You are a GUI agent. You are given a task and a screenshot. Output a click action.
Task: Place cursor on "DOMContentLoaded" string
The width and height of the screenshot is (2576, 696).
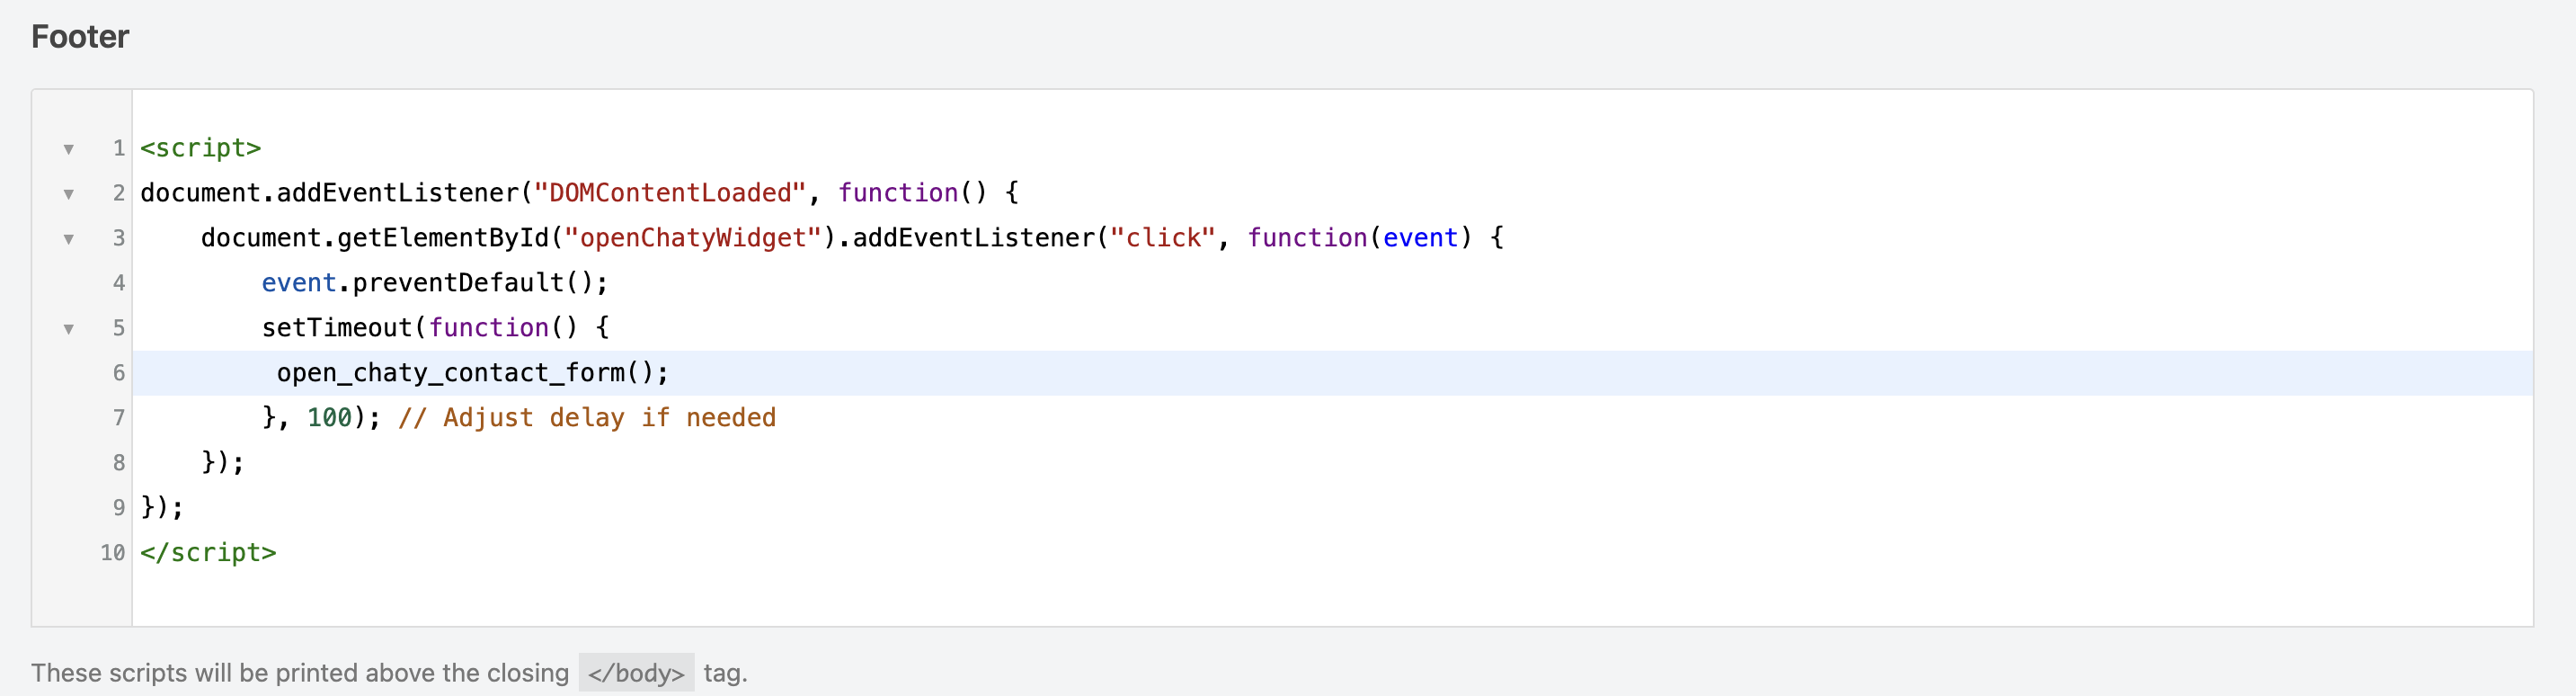pos(670,193)
